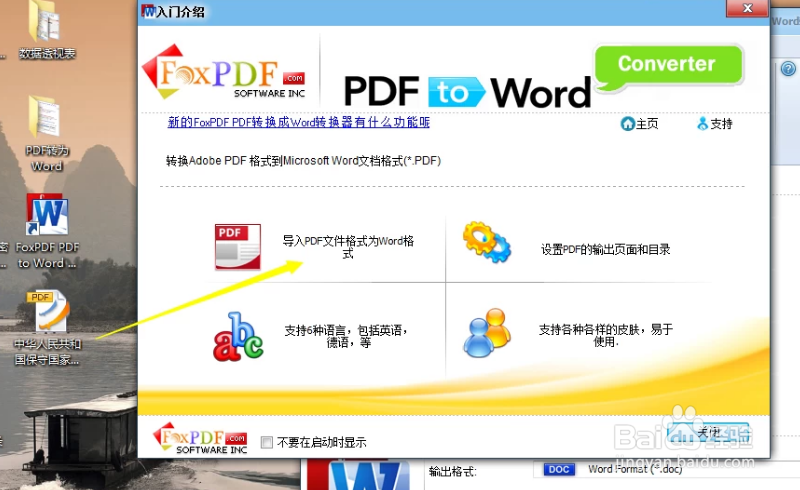Click the blue DOC format badge
Viewport: 800px width, 490px height.
(559, 469)
